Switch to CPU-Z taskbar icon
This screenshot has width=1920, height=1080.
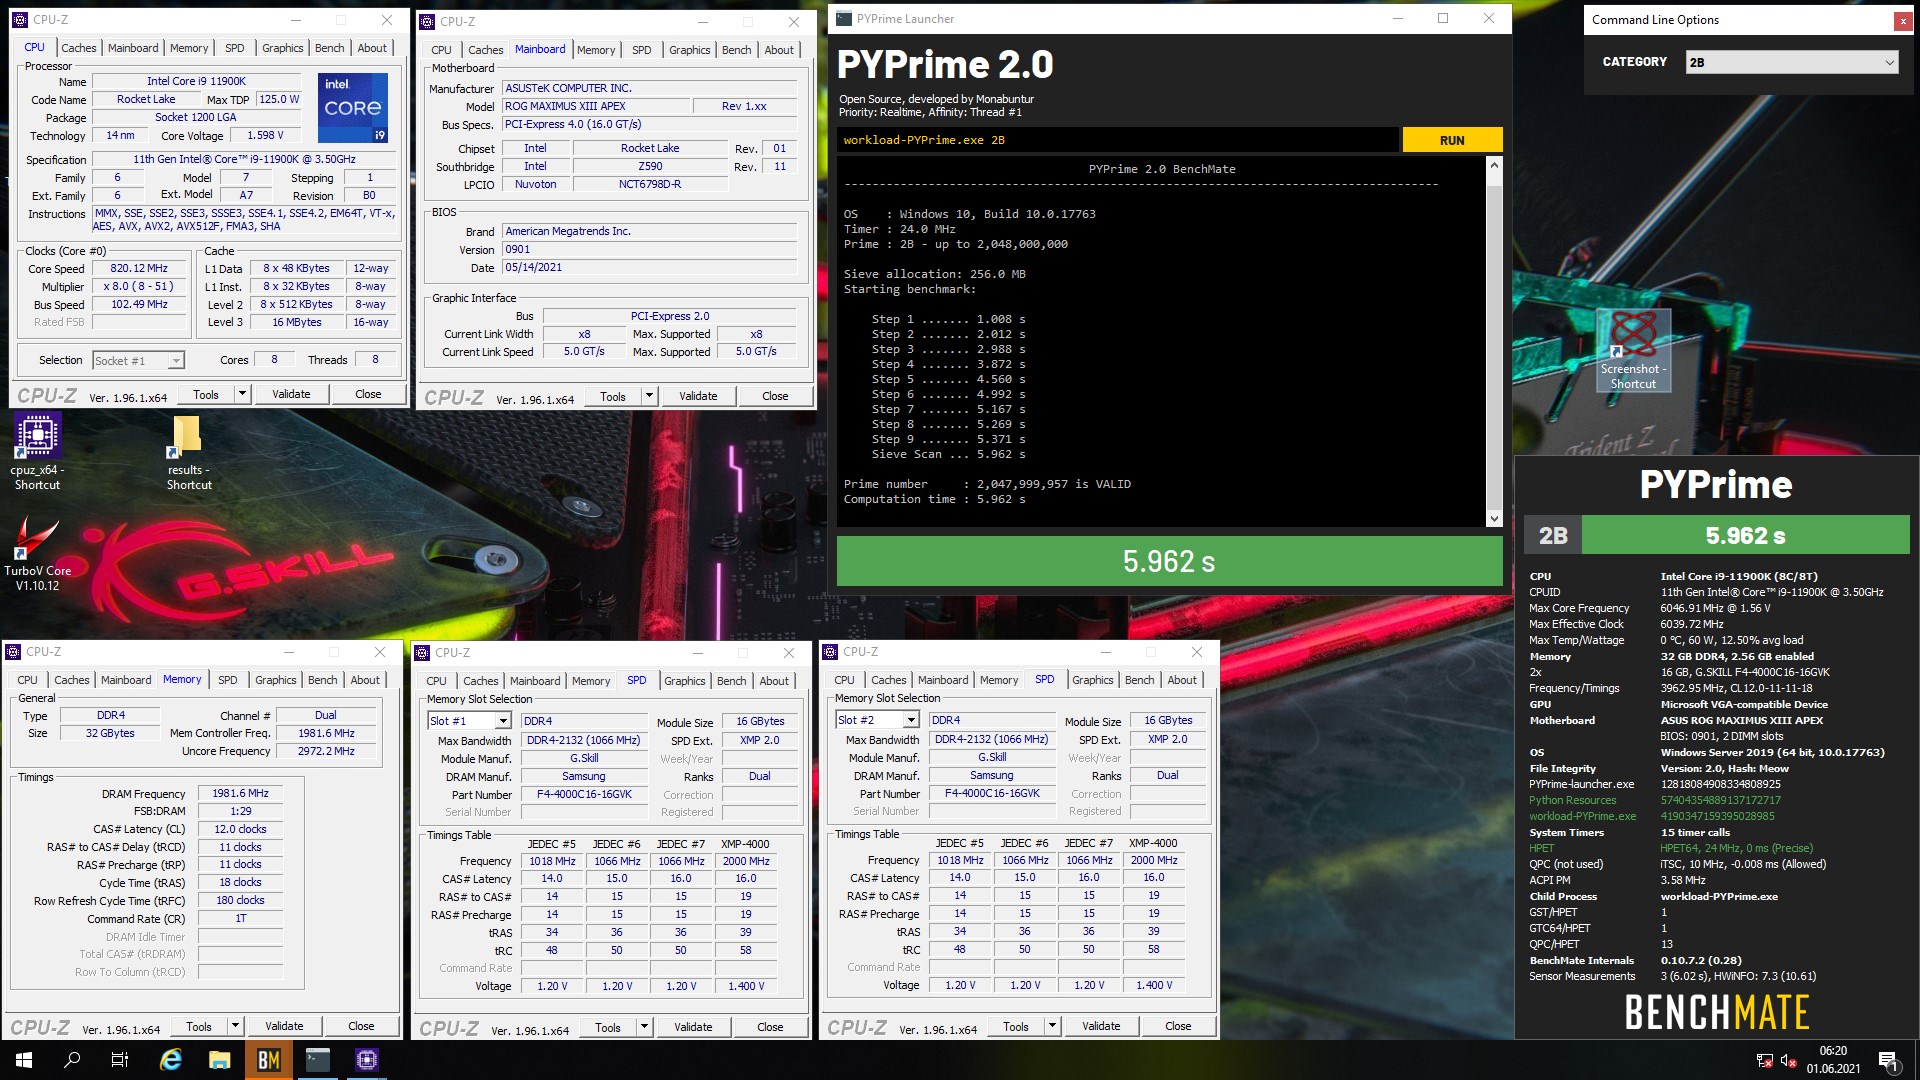(x=367, y=1060)
